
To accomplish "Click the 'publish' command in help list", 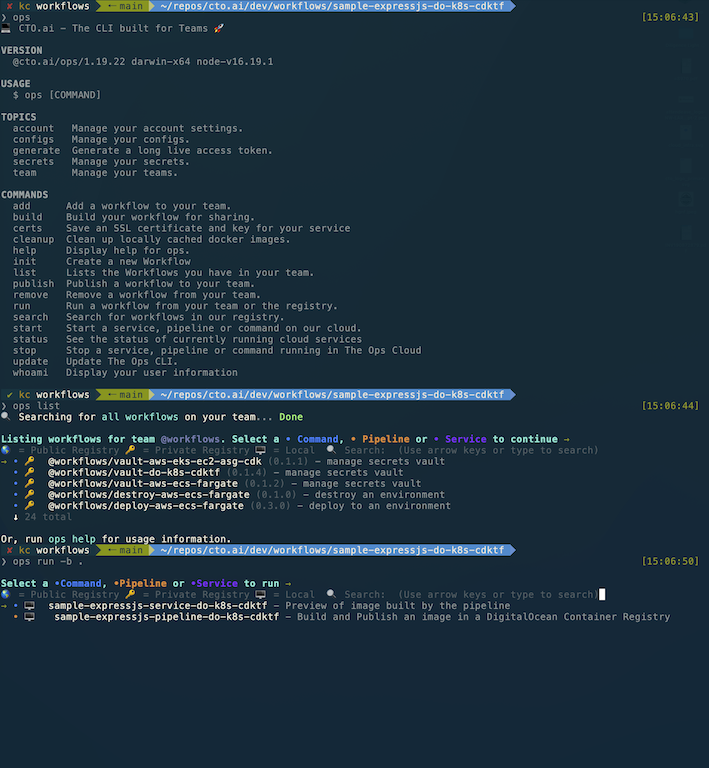I will coord(33,284).
